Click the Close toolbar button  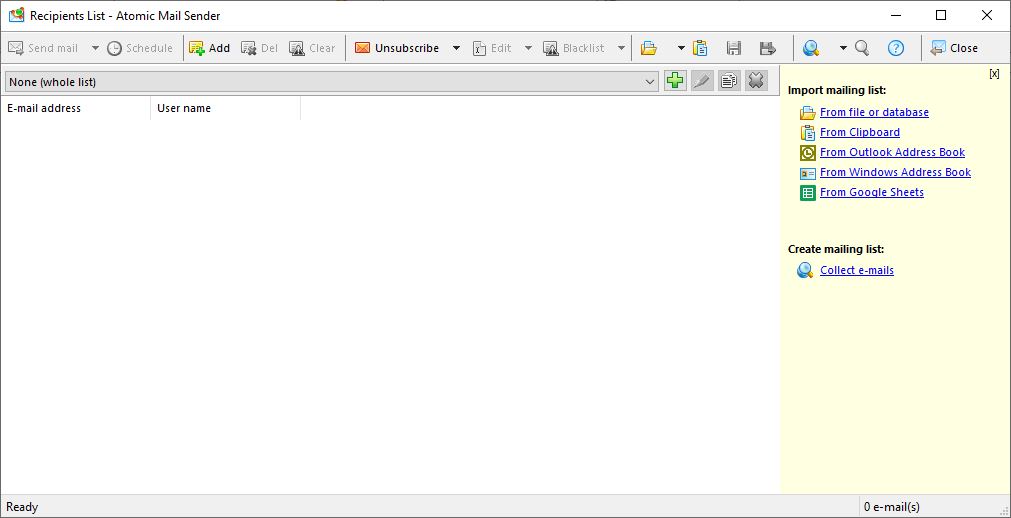click(x=954, y=48)
